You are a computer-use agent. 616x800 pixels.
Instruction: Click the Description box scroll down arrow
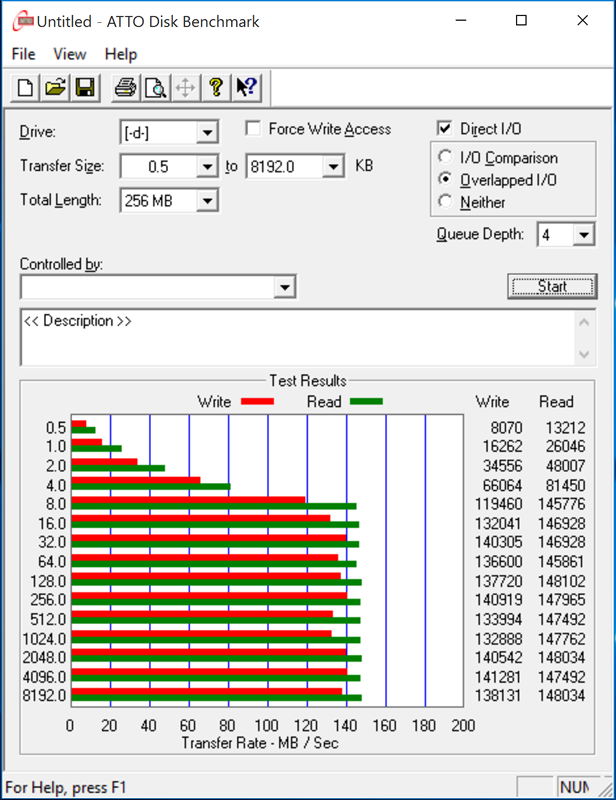coord(584,354)
